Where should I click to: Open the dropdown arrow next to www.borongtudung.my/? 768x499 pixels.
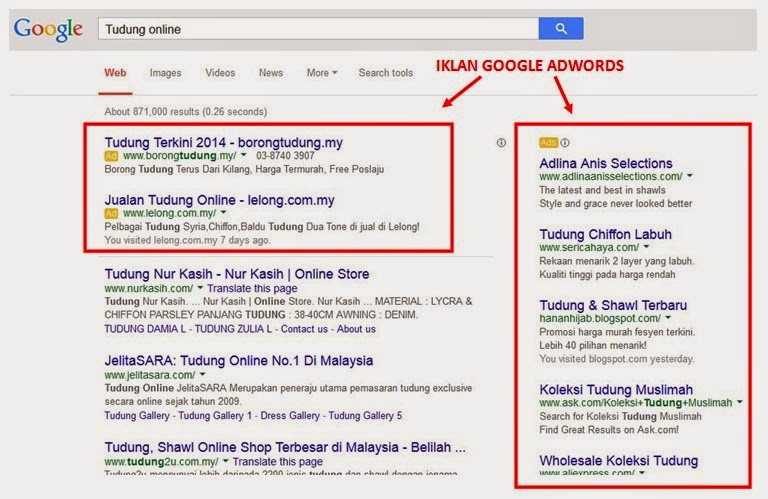coord(243,155)
